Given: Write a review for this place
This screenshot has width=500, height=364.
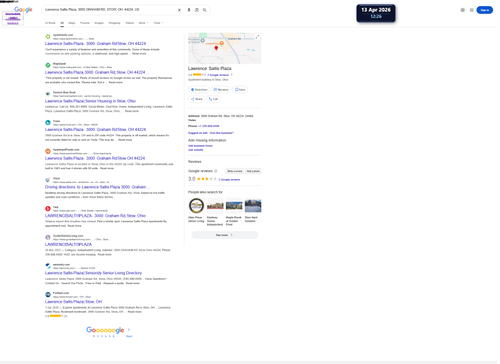Looking at the screenshot, I should (235, 171).
